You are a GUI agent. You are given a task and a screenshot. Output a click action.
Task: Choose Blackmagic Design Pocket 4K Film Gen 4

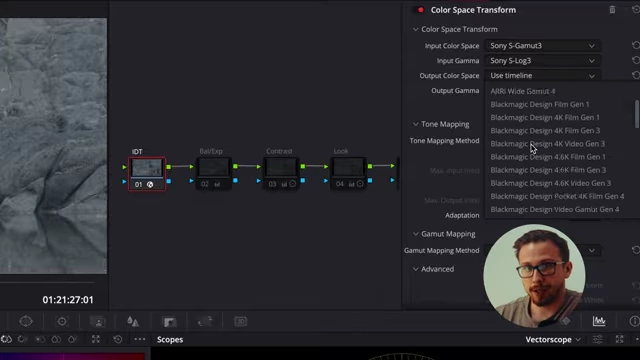557,196
